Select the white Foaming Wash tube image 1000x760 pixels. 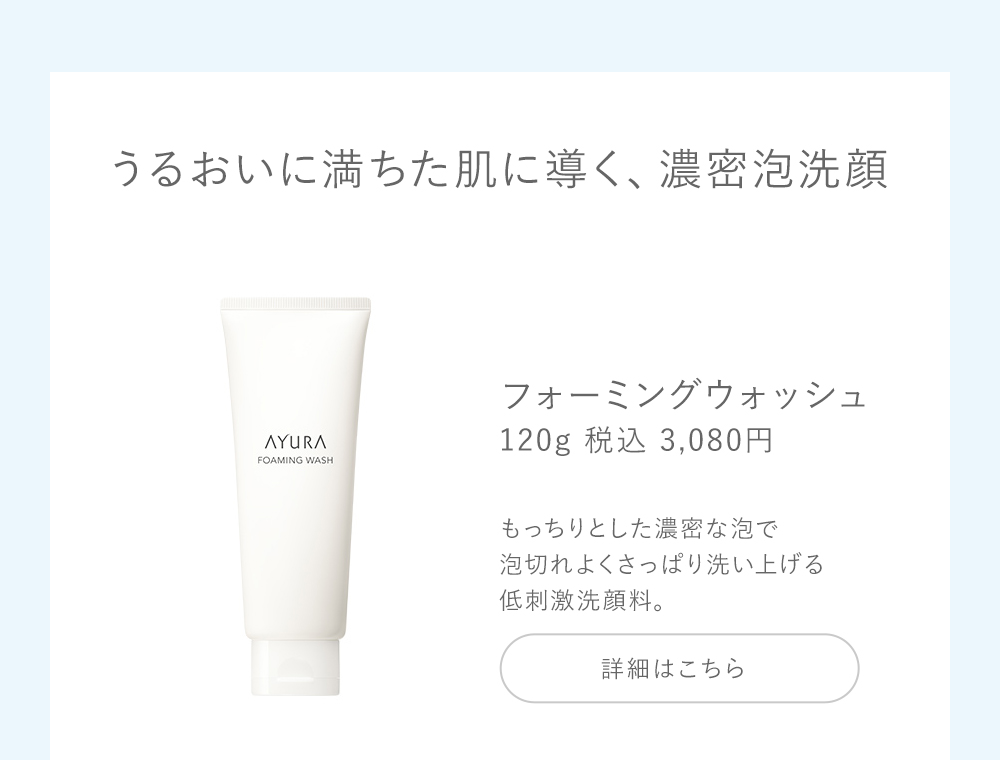296,497
